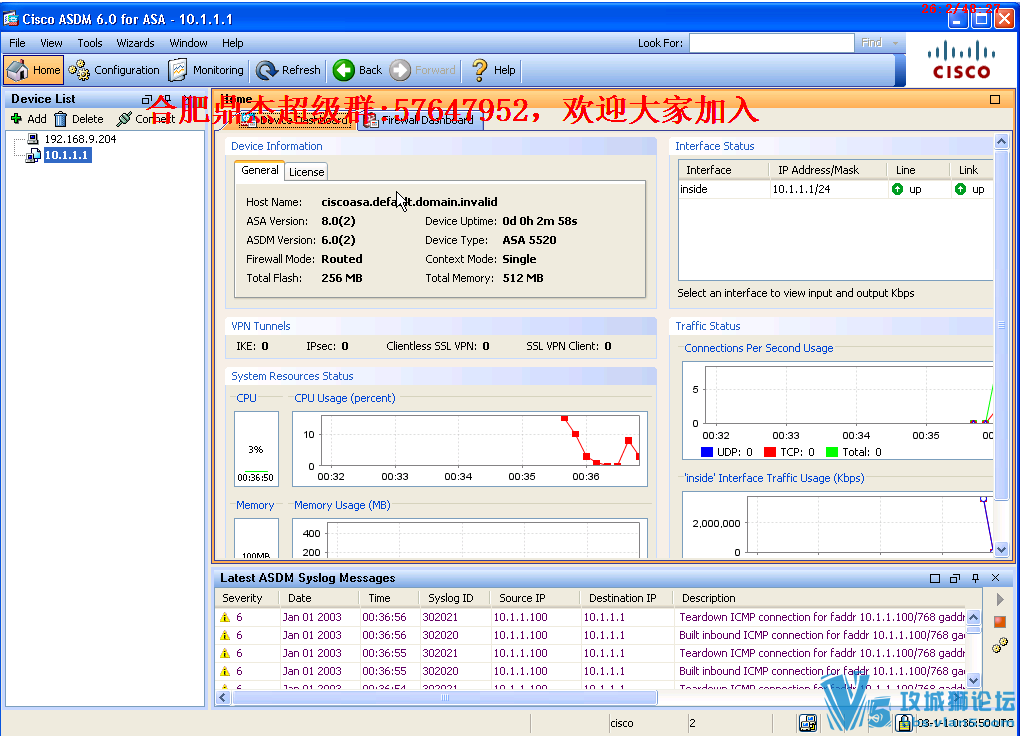
Task: Click the status bar device save icon
Action: [808, 723]
